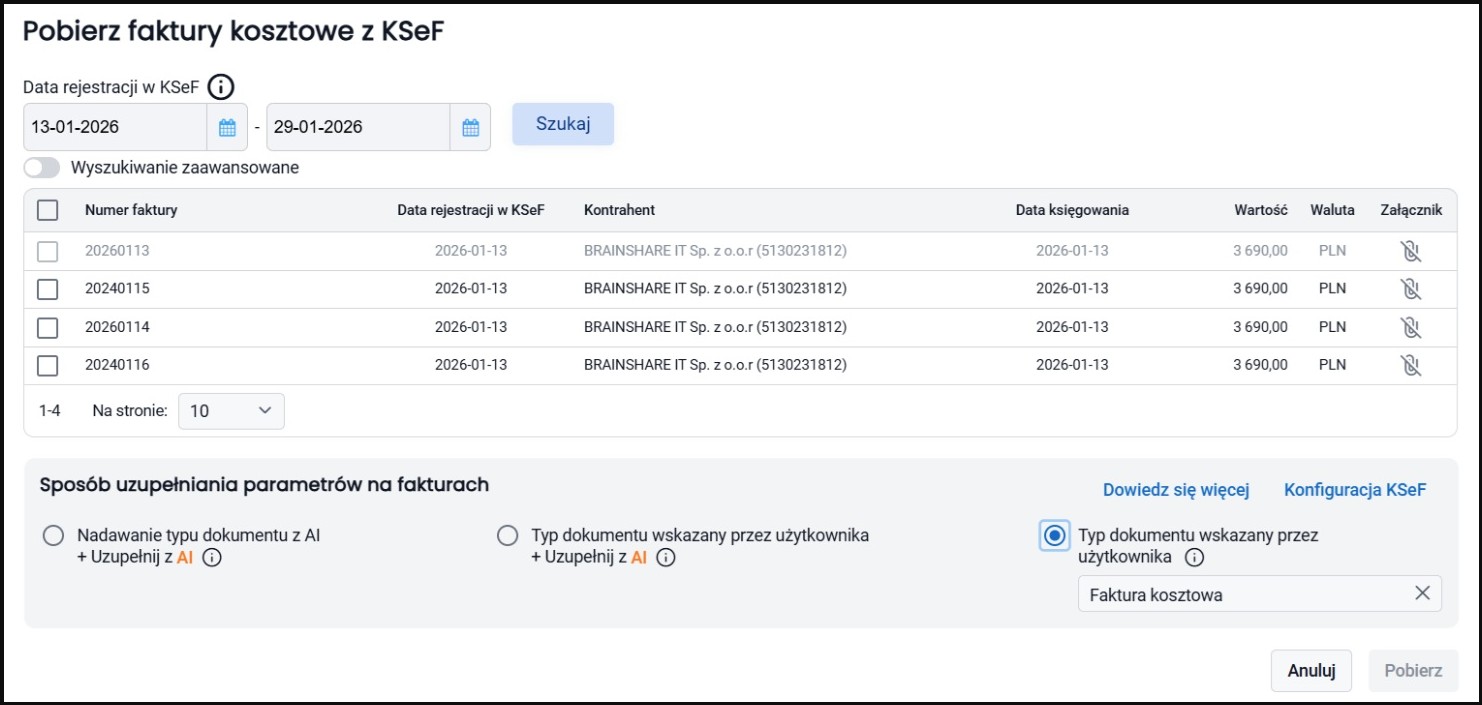Click attachment icon for invoice 20240115
This screenshot has height=705, width=1482.
(1410, 289)
